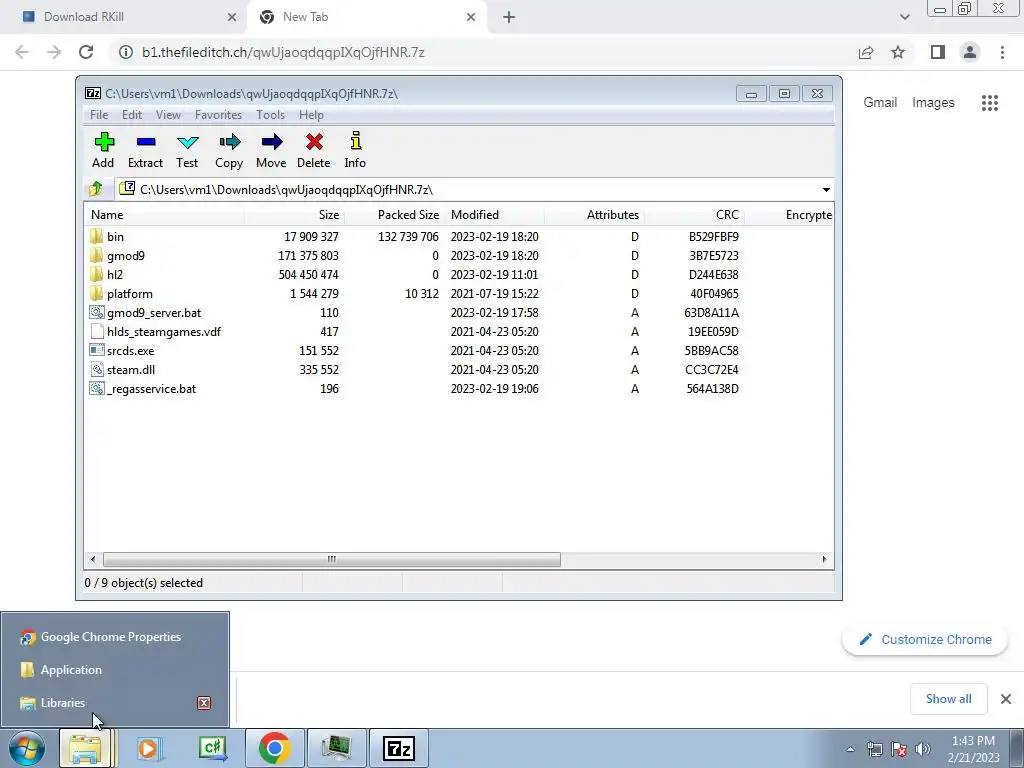1024x768 pixels.
Task: Select the bin folder
Action: tap(115, 236)
